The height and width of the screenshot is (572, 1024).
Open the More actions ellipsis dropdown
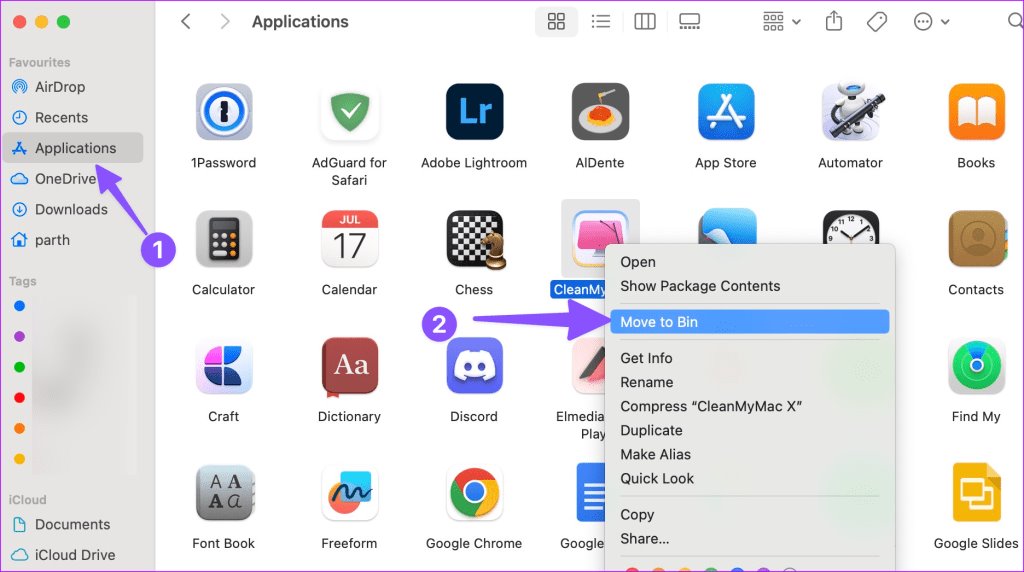coord(931,22)
